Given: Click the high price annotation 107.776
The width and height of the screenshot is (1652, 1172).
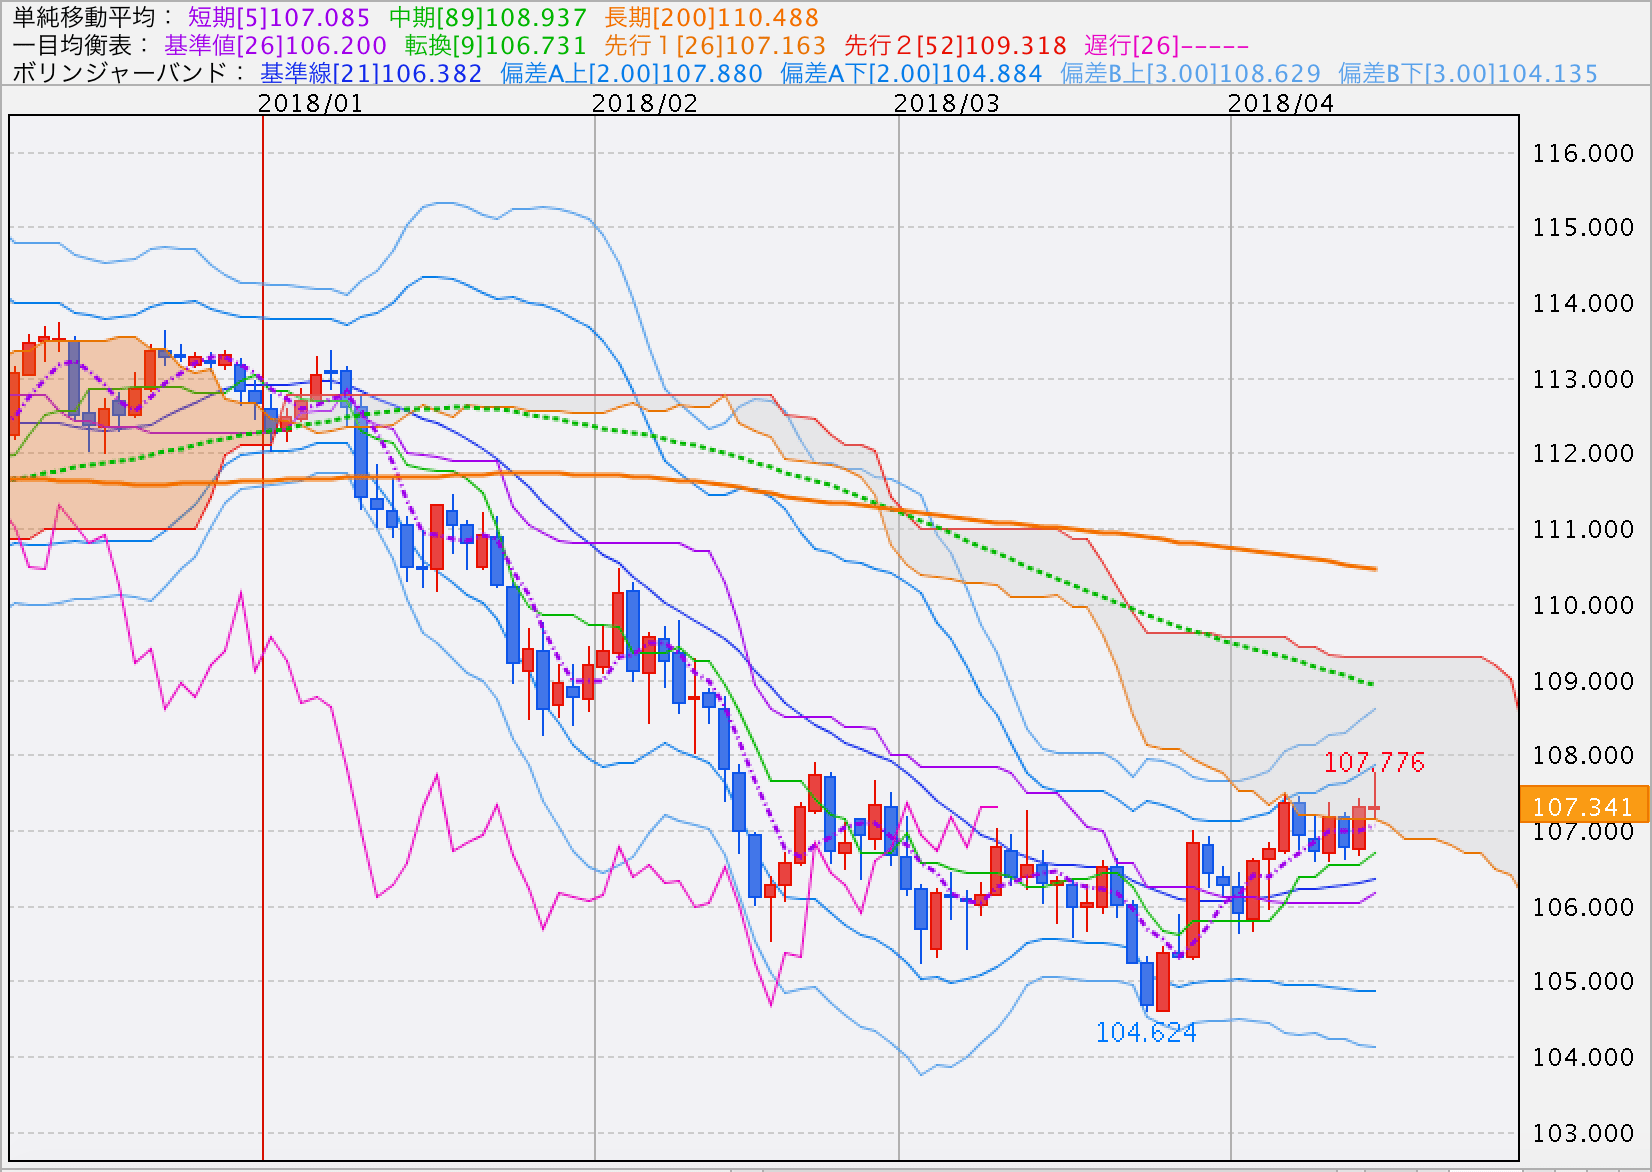Looking at the screenshot, I should (x=1374, y=762).
